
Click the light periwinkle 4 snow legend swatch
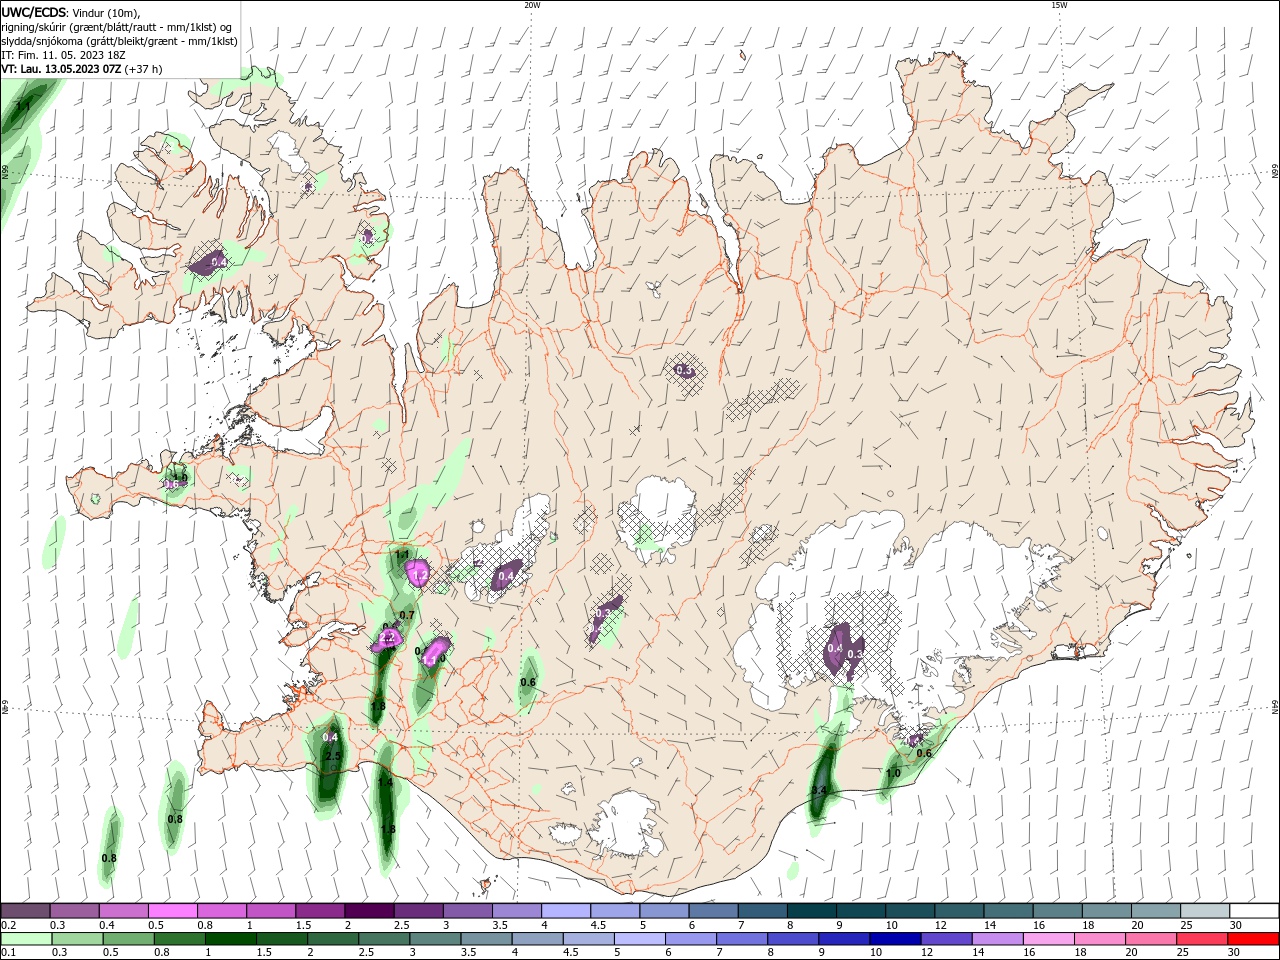pyautogui.click(x=565, y=911)
